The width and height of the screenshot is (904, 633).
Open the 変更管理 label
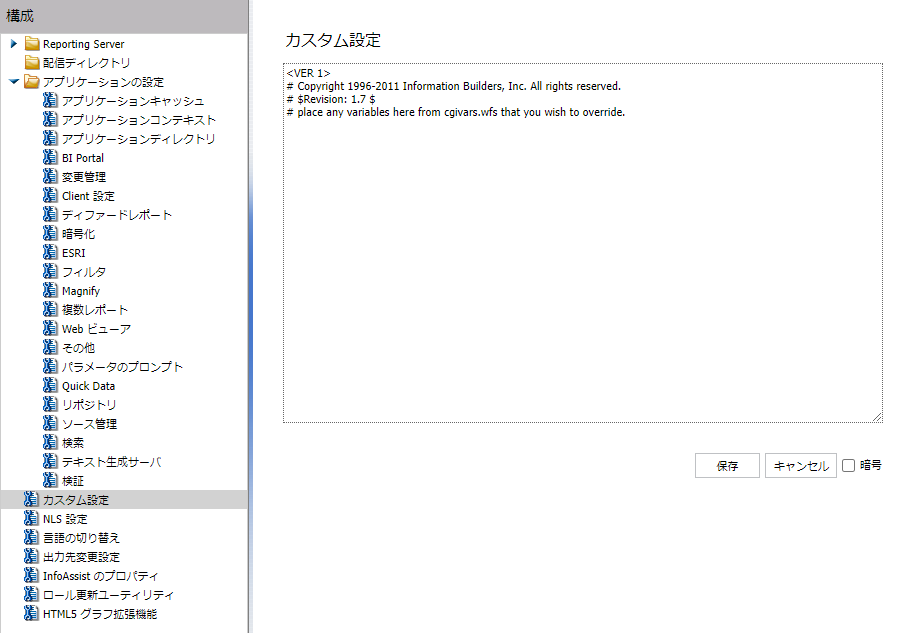point(84,177)
